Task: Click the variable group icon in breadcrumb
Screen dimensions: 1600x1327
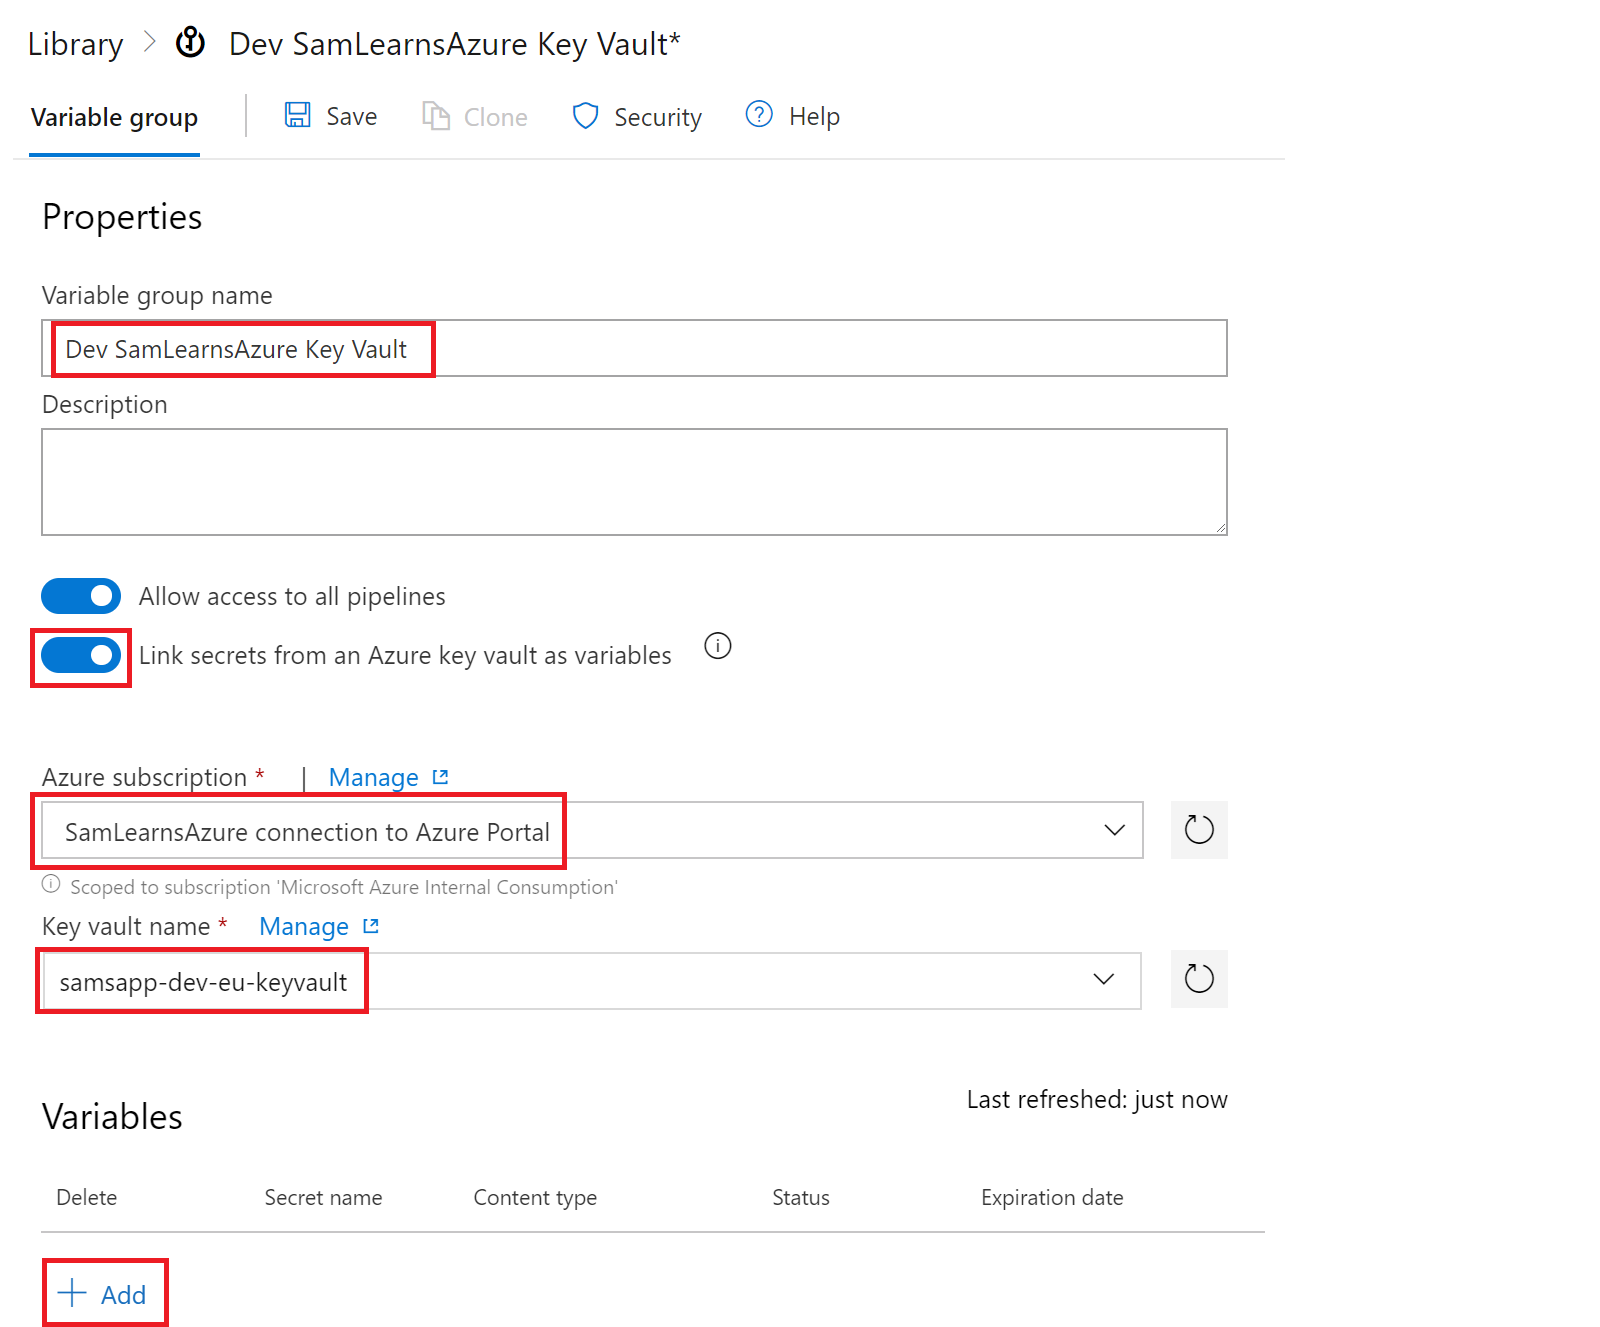Action: (191, 43)
